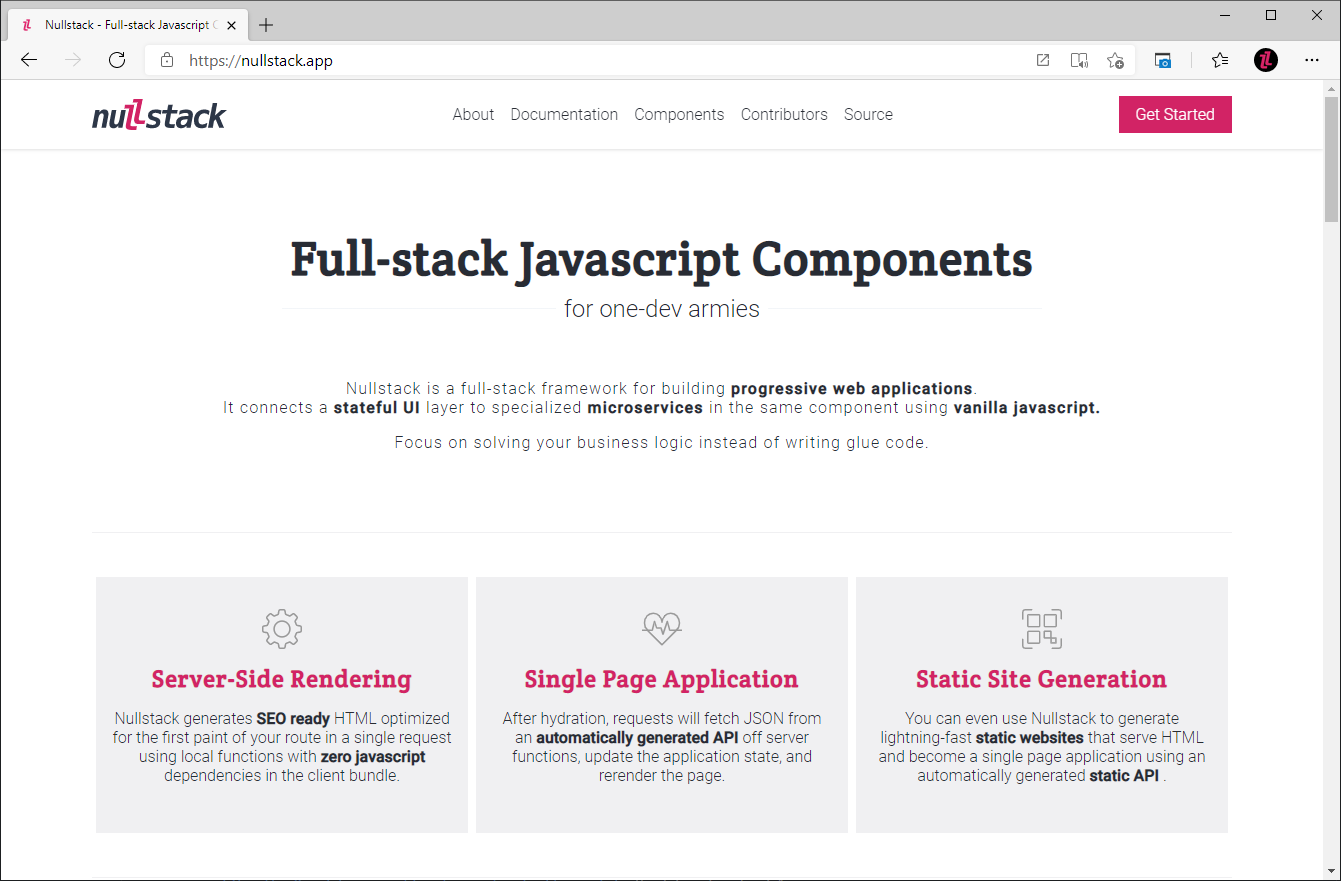Click the Single Page Application heading
Viewport: 1341px width, 881px height.
[x=662, y=680]
